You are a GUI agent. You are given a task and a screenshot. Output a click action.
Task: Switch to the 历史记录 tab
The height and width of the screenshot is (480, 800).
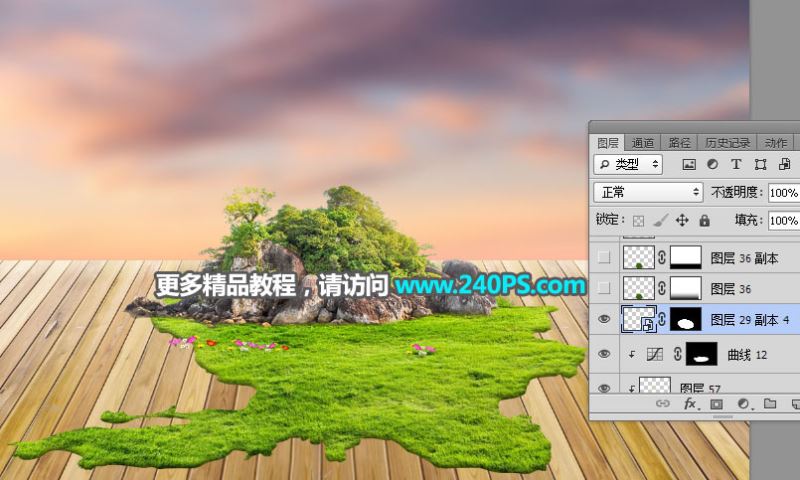point(728,143)
